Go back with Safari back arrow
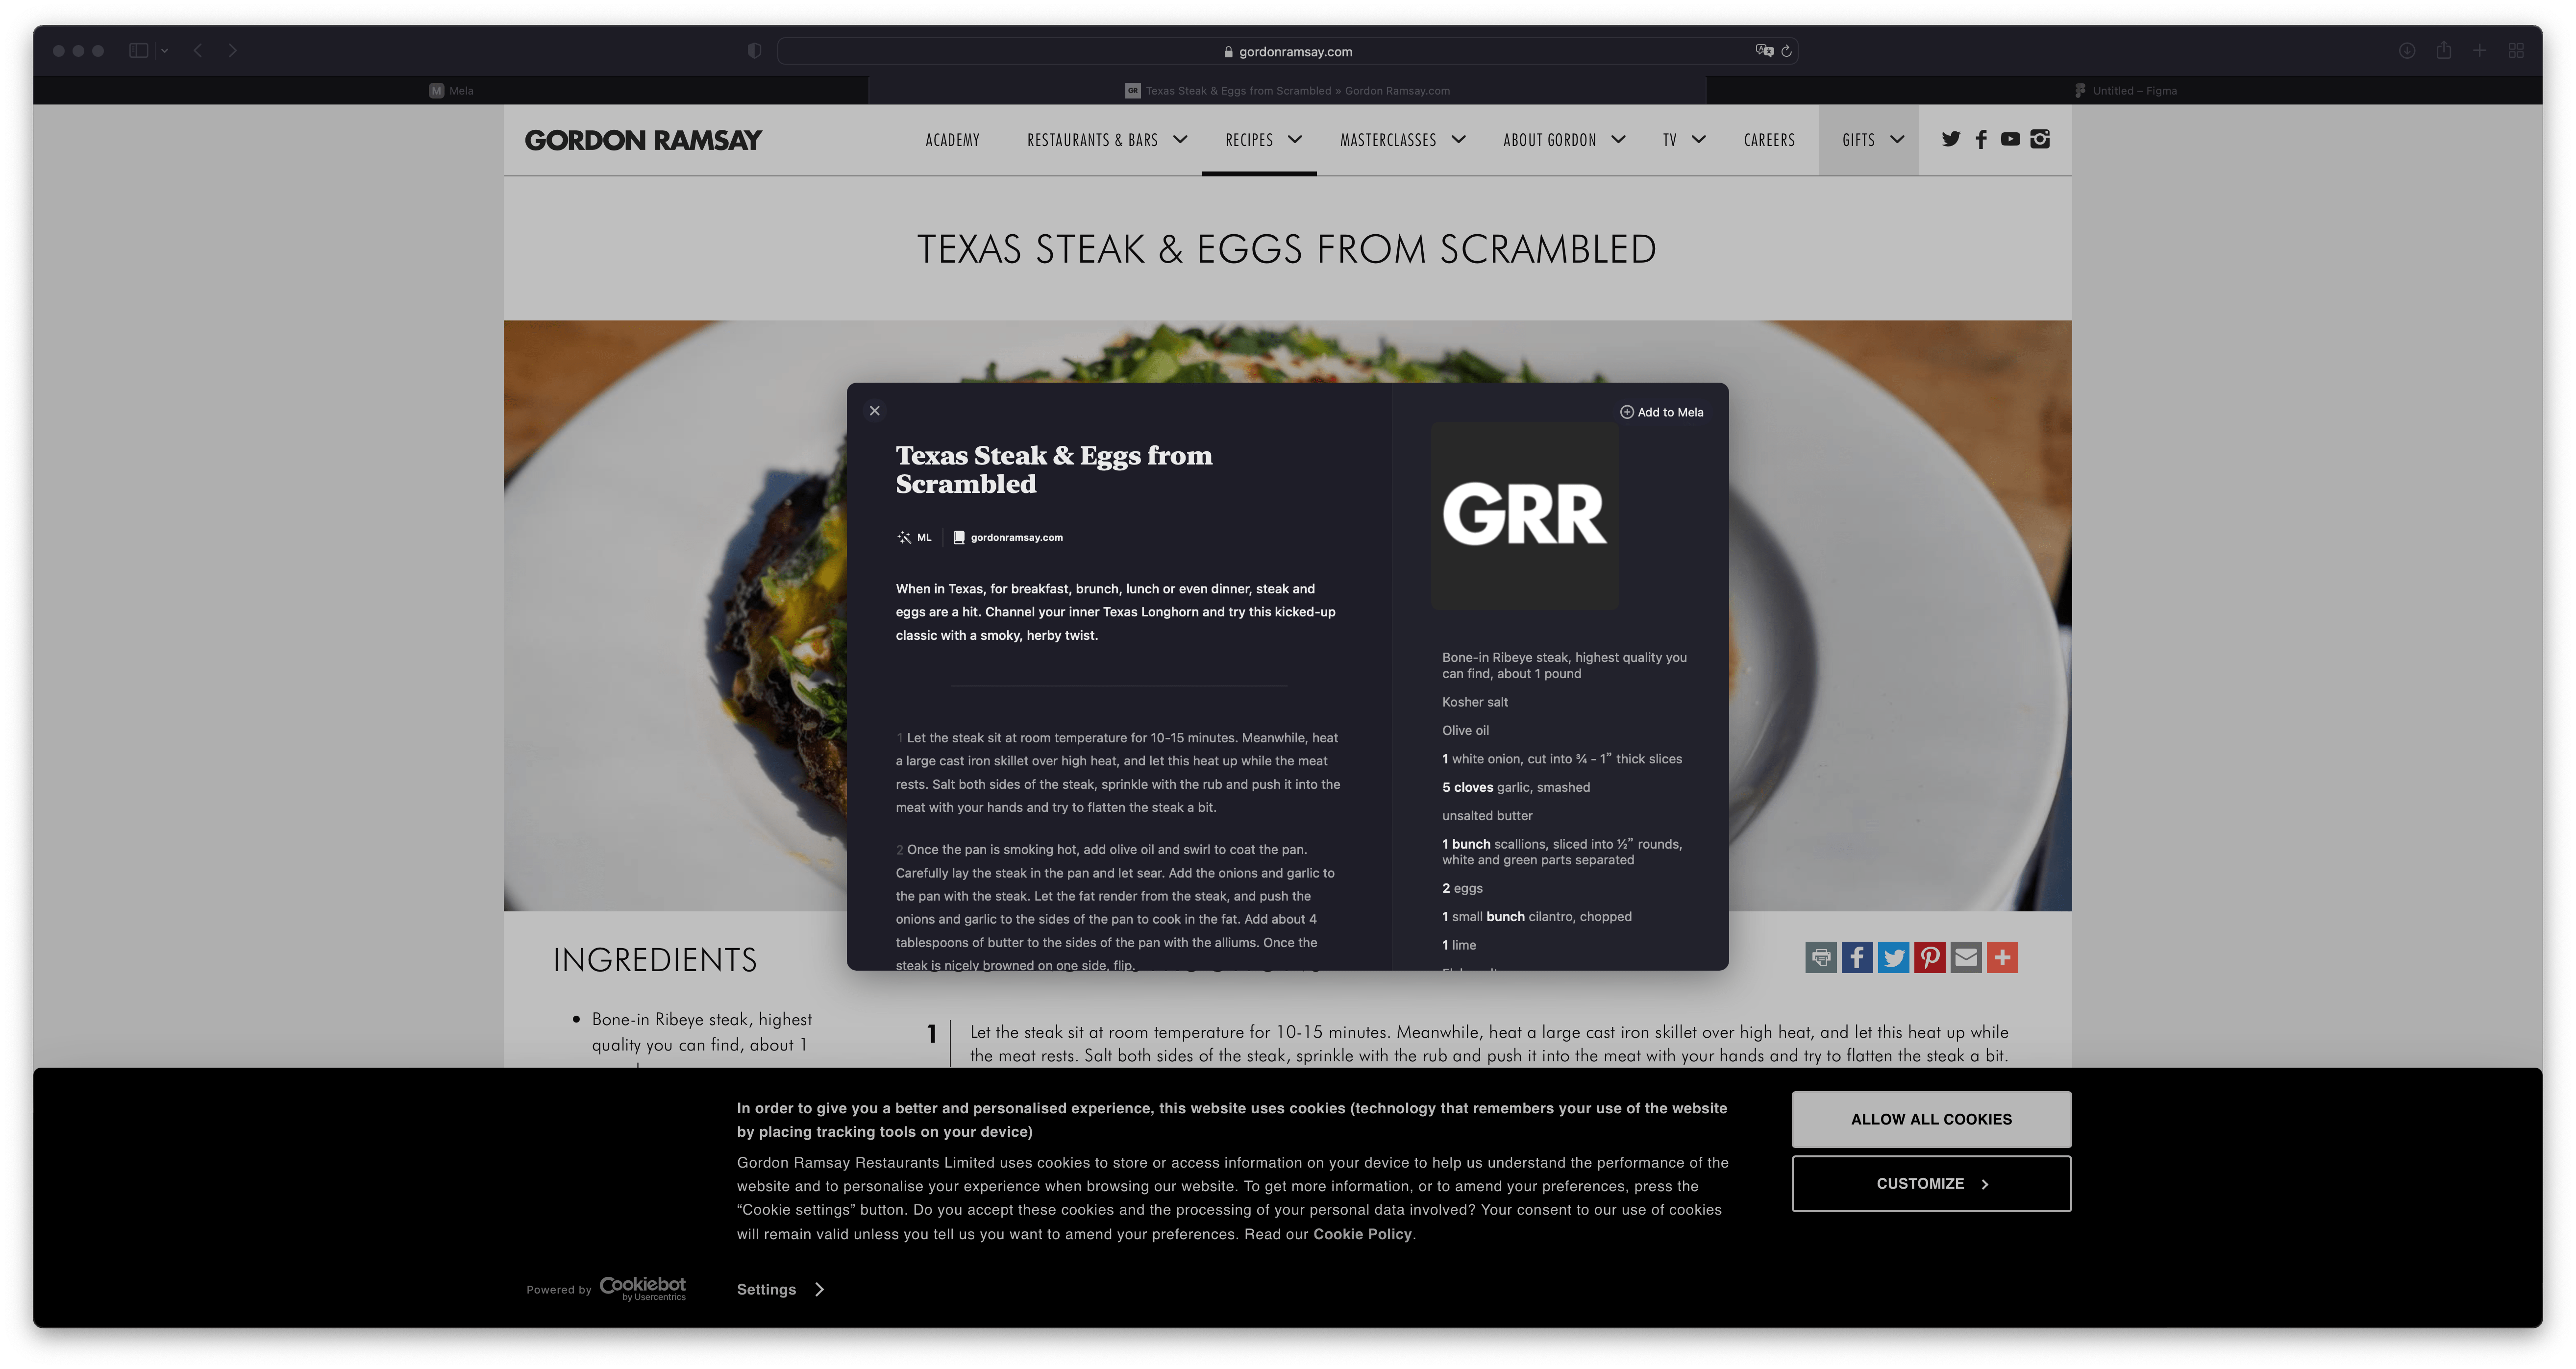 (x=198, y=50)
